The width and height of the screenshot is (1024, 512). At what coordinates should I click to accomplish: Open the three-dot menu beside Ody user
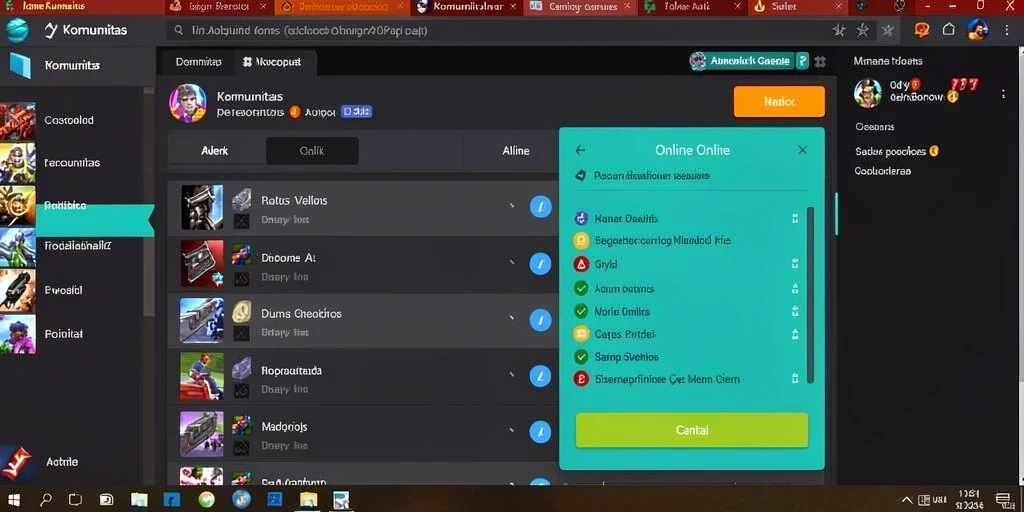(x=1004, y=94)
